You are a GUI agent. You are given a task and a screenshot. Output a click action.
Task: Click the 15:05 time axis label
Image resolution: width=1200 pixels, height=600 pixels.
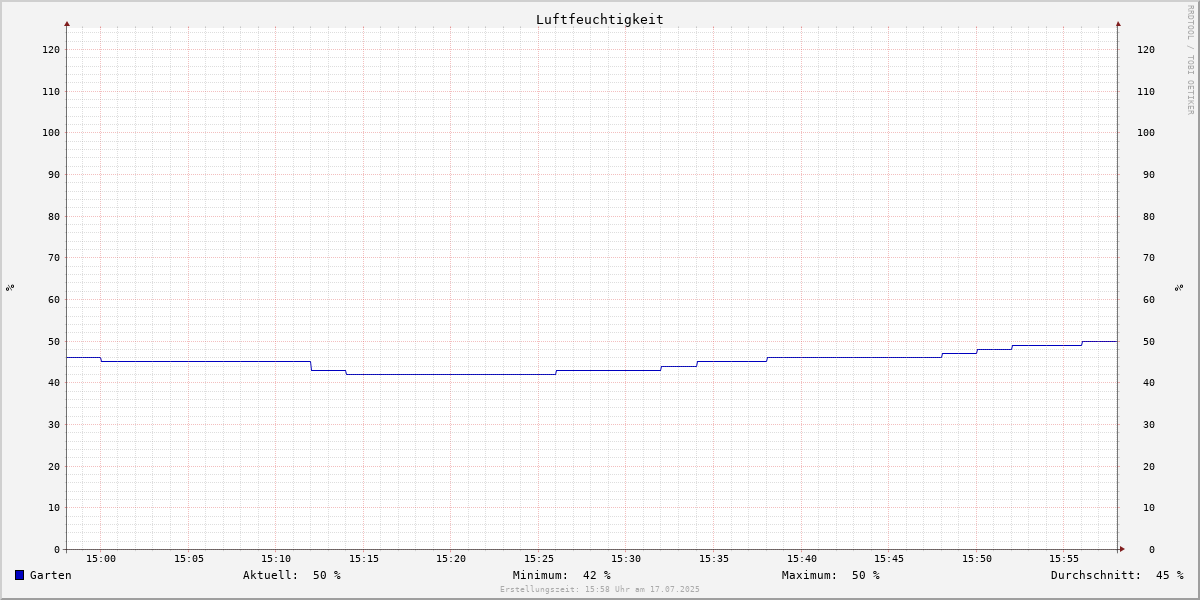coord(189,559)
